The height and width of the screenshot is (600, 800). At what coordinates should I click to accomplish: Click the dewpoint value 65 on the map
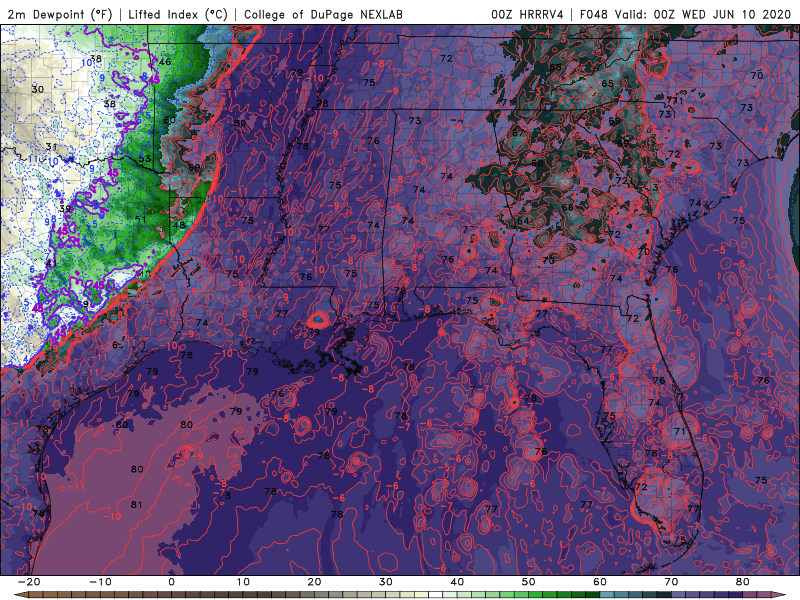coord(608,84)
